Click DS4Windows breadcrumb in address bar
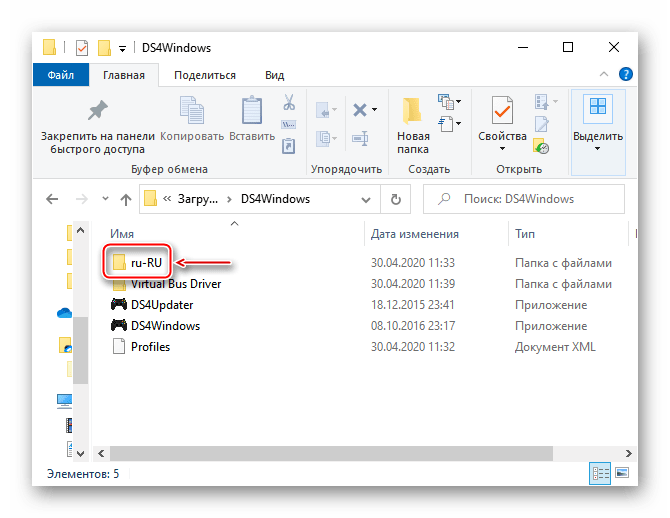The width and height of the screenshot is (670, 518). 275,199
